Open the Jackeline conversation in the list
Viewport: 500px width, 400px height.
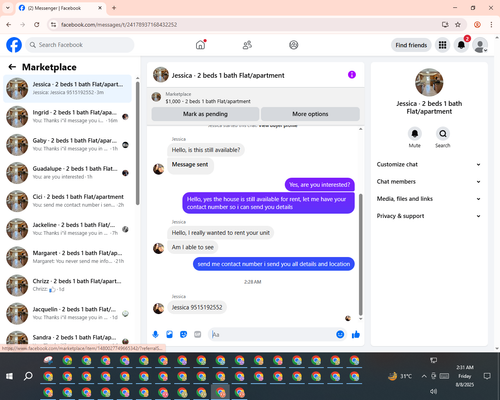(x=67, y=229)
